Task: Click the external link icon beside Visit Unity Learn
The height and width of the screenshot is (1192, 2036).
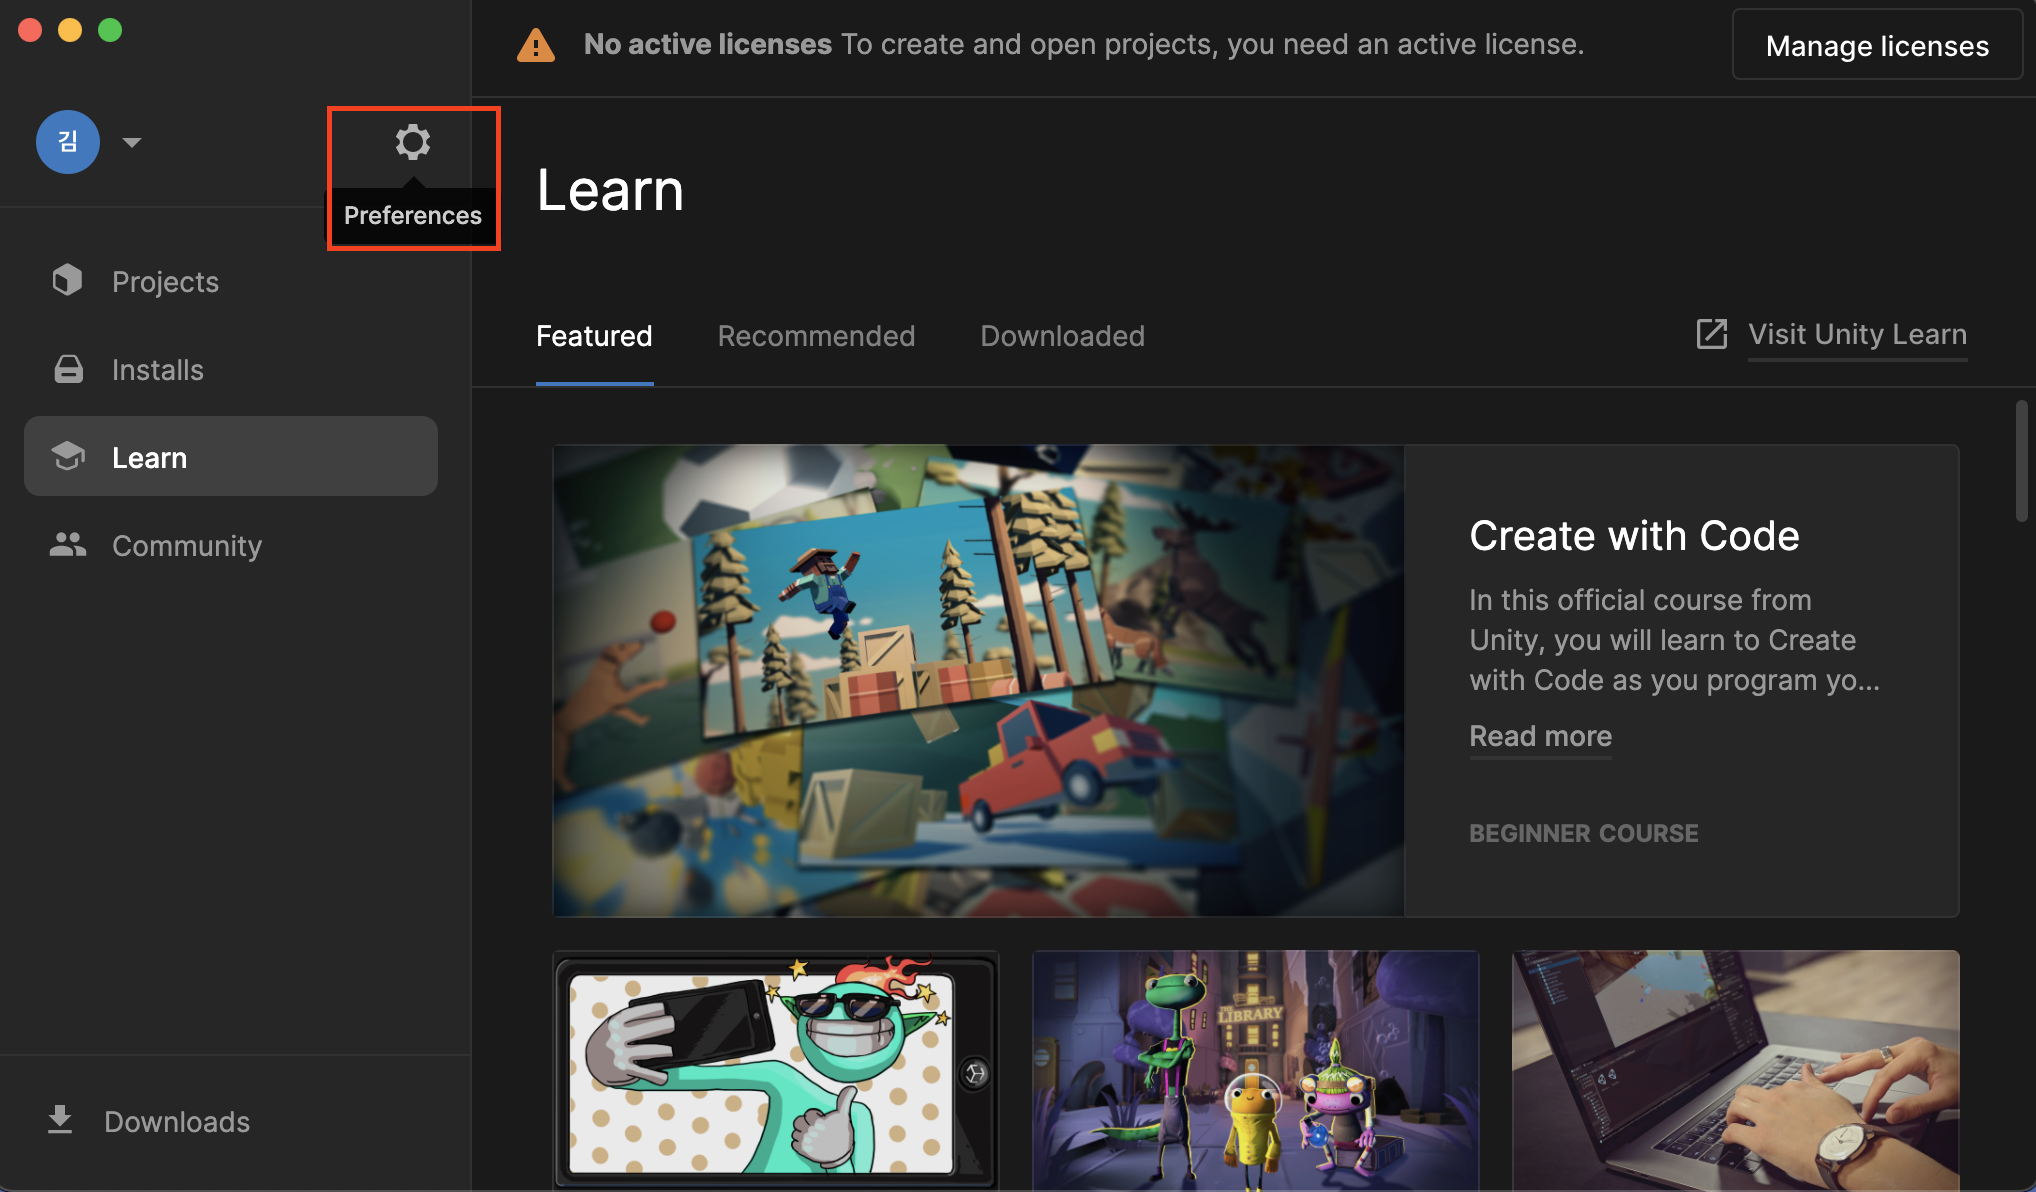Action: pyautogui.click(x=1712, y=334)
